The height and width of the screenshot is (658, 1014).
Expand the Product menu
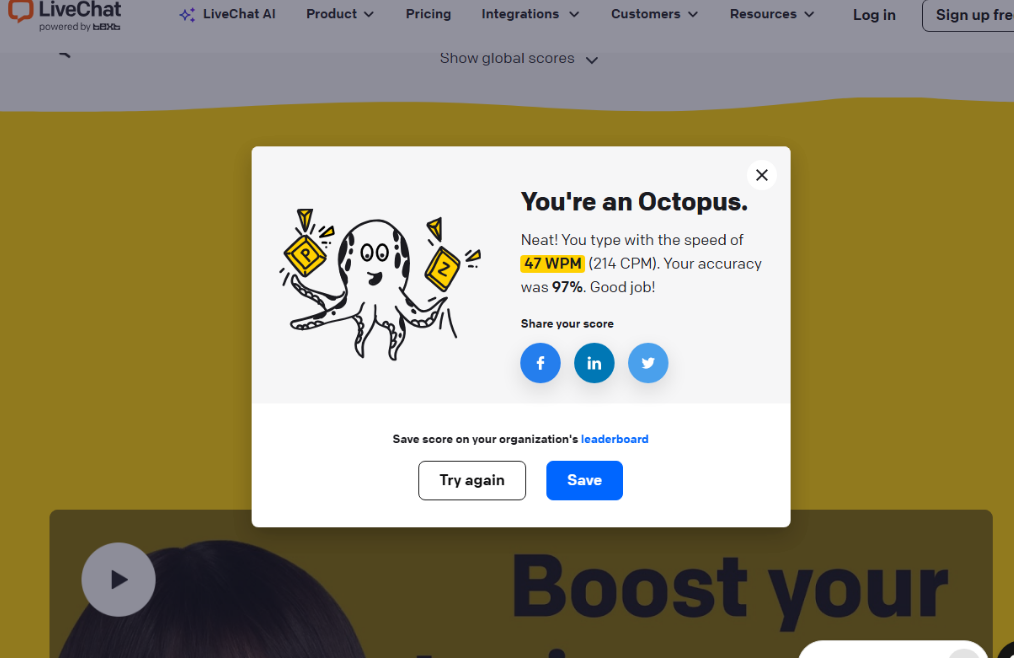(340, 14)
